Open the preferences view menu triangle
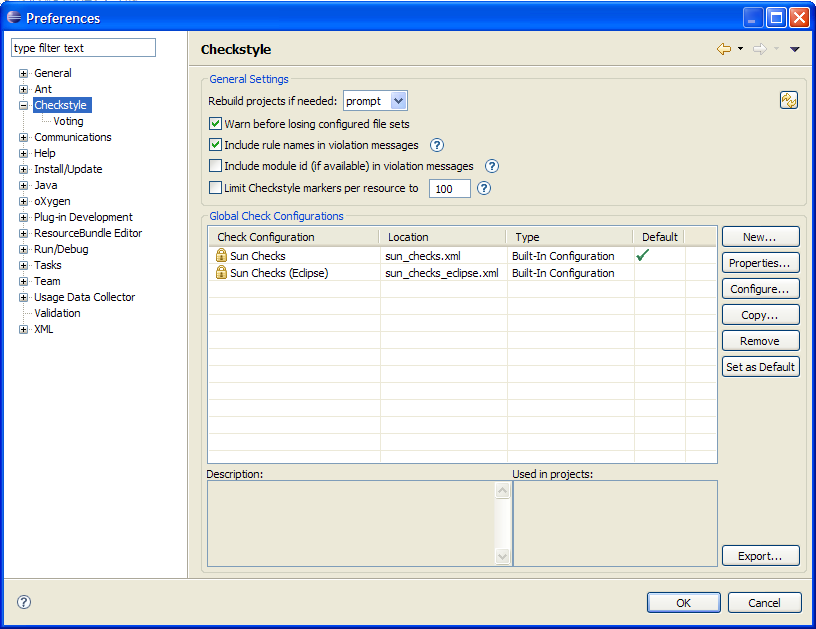This screenshot has height=629, width=816. tap(795, 49)
